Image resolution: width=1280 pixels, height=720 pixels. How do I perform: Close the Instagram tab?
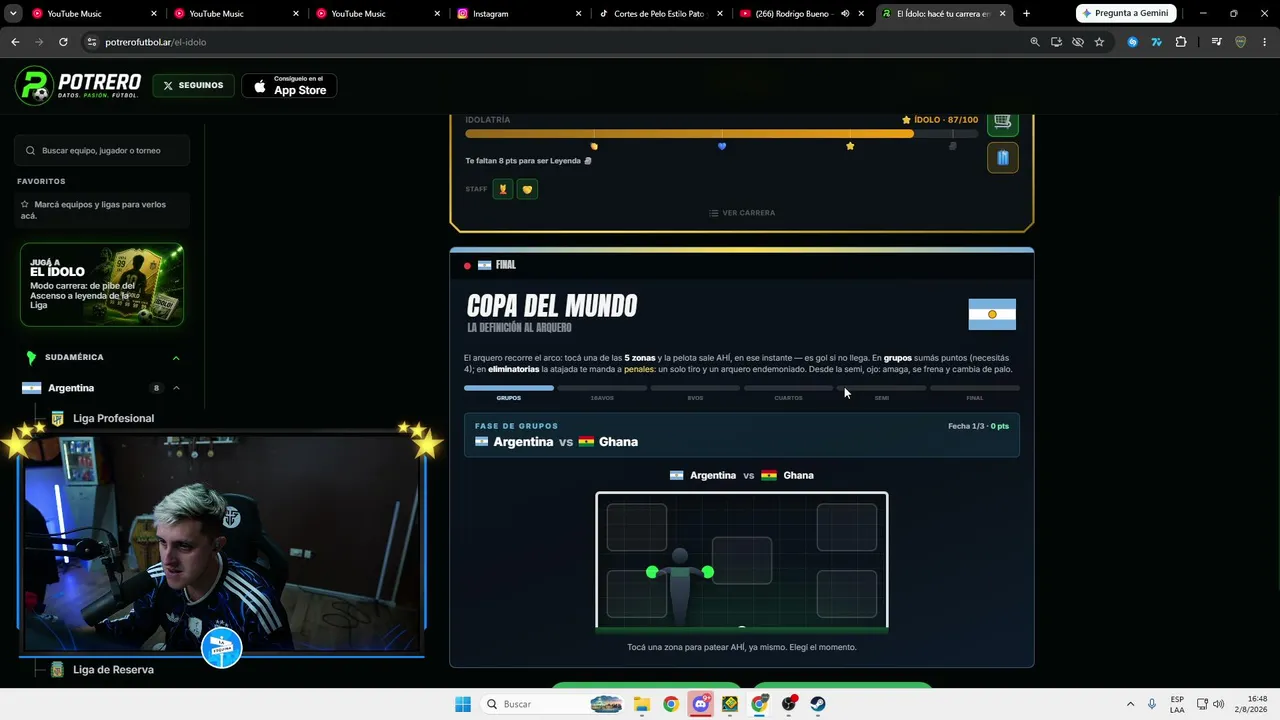pyautogui.click(x=580, y=14)
